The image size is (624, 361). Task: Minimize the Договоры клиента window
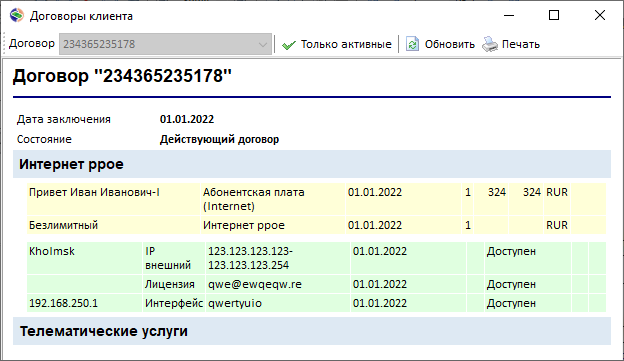click(x=509, y=16)
